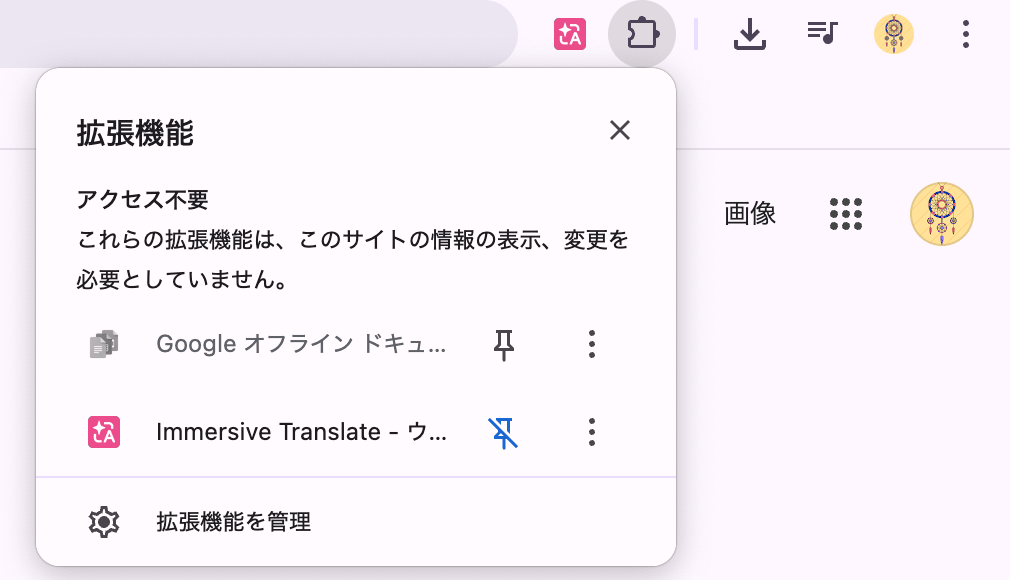Open options menu for Immersive Translate
The width and height of the screenshot is (1010, 580).
coord(591,432)
